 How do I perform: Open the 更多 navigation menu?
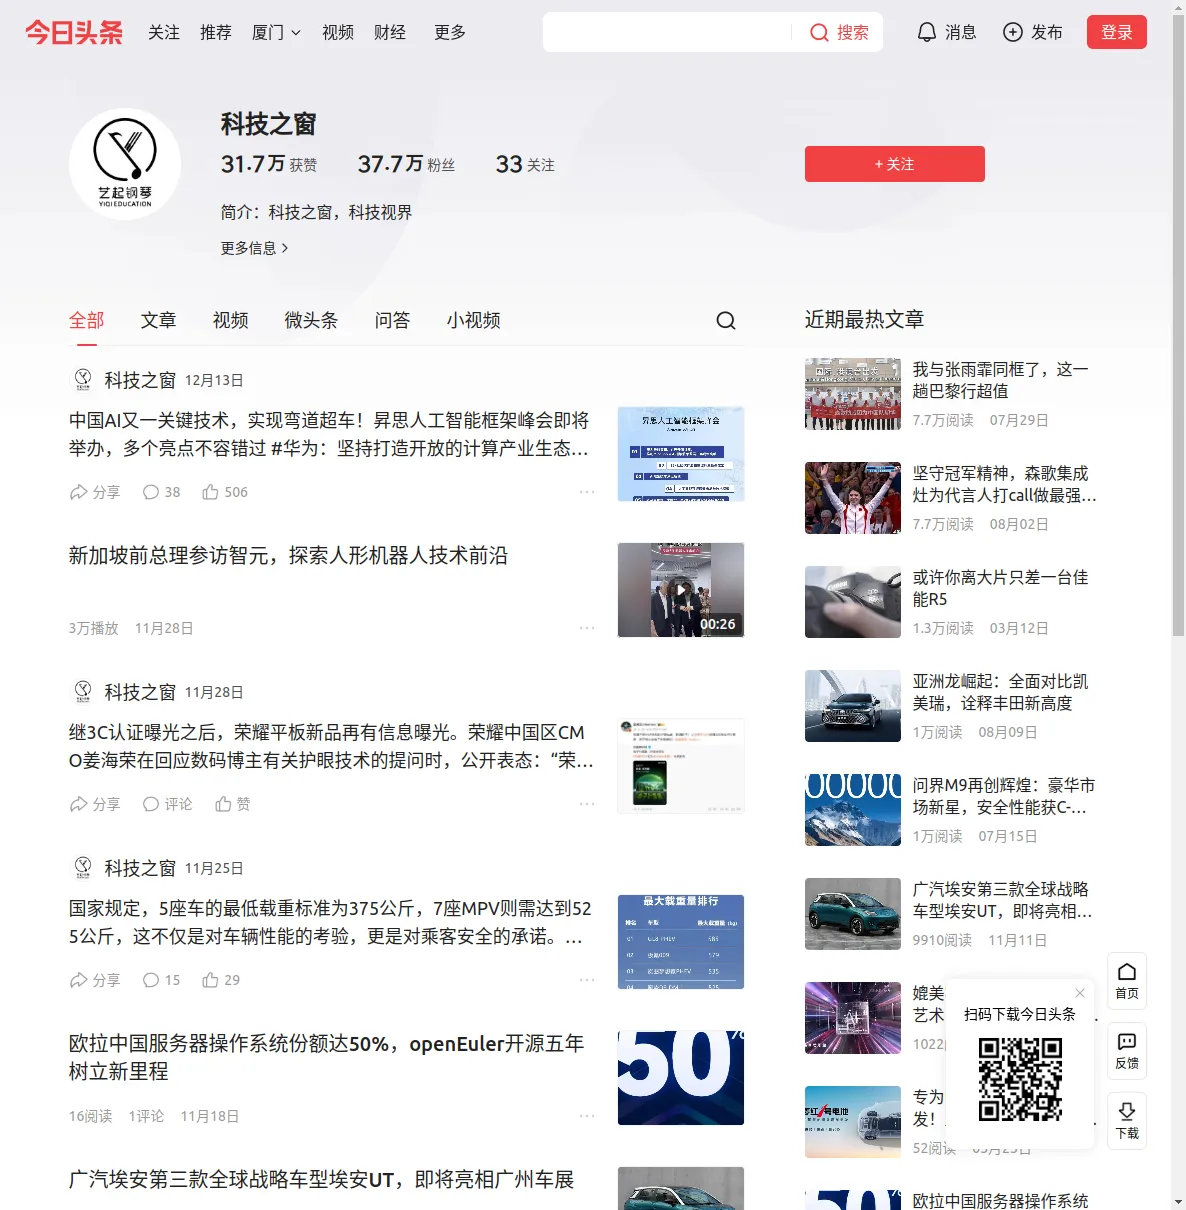(450, 32)
